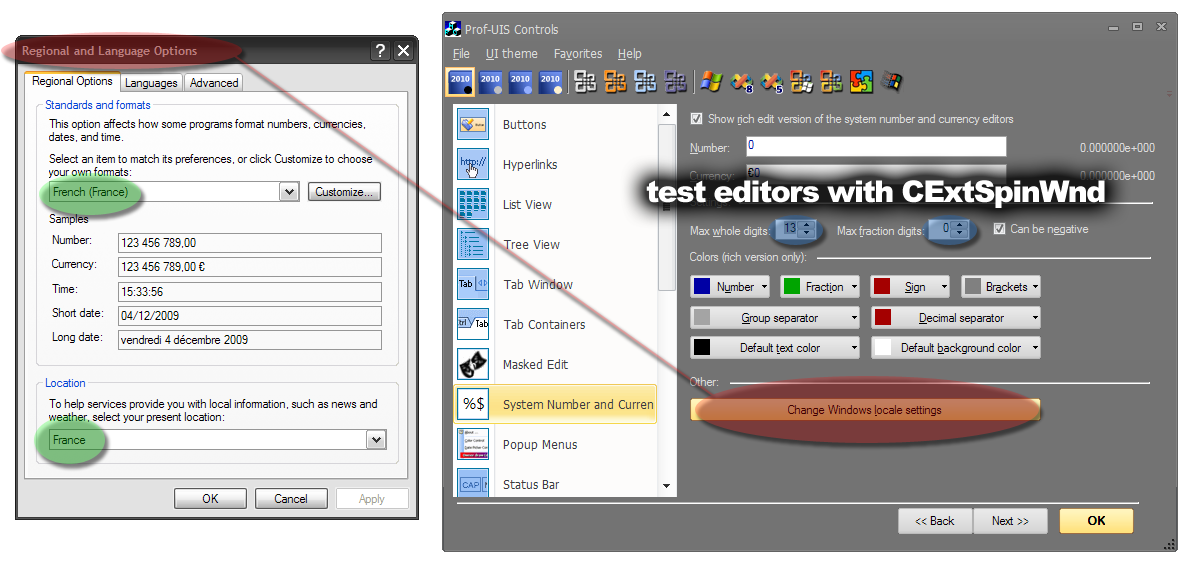The image size is (1194, 566).
Task: Open the Fraction color dropdown
Action: [x=820, y=286]
